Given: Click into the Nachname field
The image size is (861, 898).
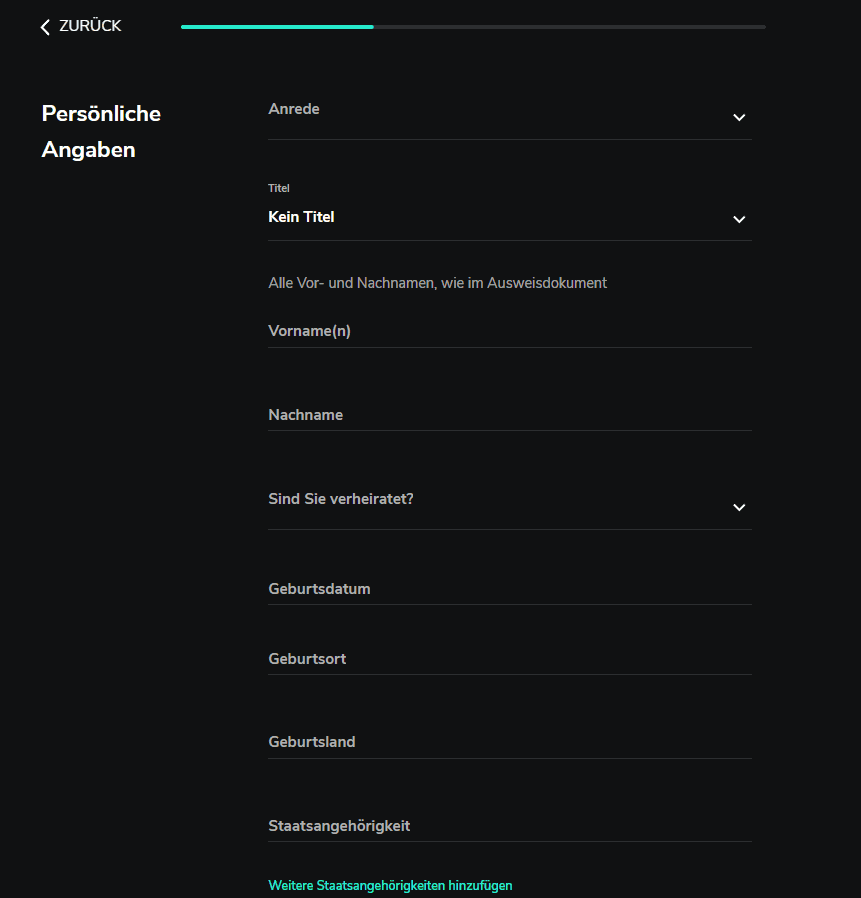Looking at the screenshot, I should pos(509,415).
